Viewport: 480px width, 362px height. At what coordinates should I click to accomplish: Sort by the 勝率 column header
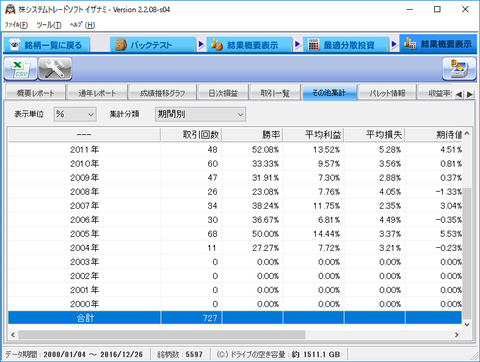tap(252, 135)
